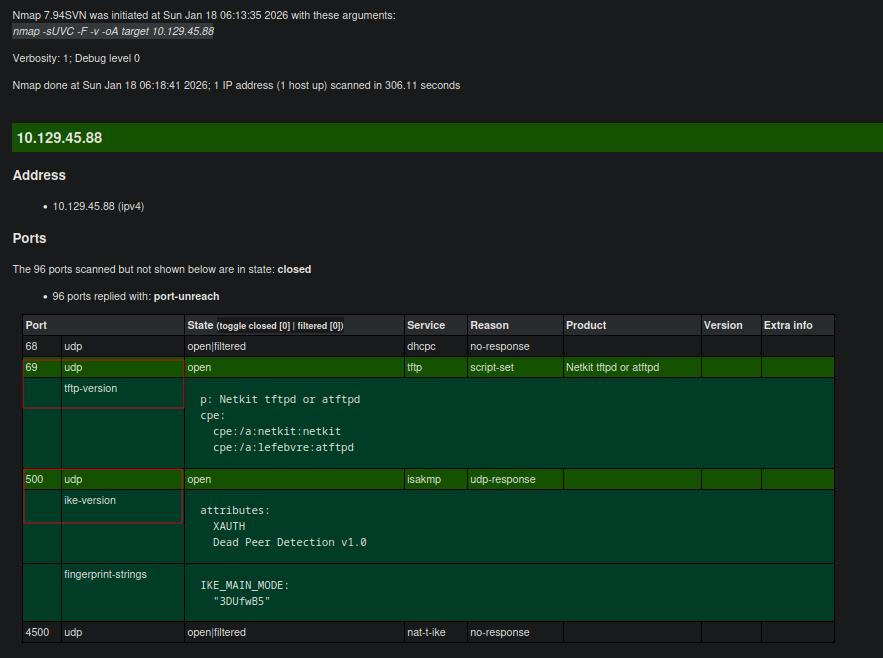Click the Reason column header

tap(489, 325)
